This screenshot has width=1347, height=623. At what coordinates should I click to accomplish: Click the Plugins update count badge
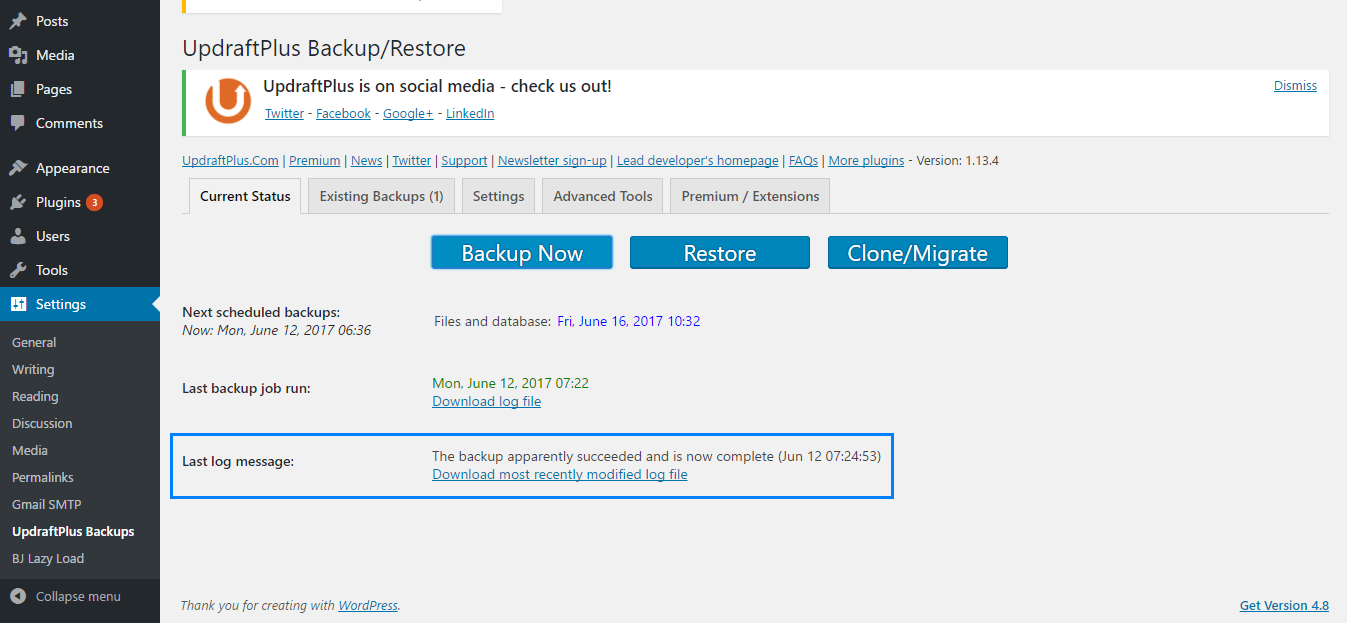(x=94, y=202)
